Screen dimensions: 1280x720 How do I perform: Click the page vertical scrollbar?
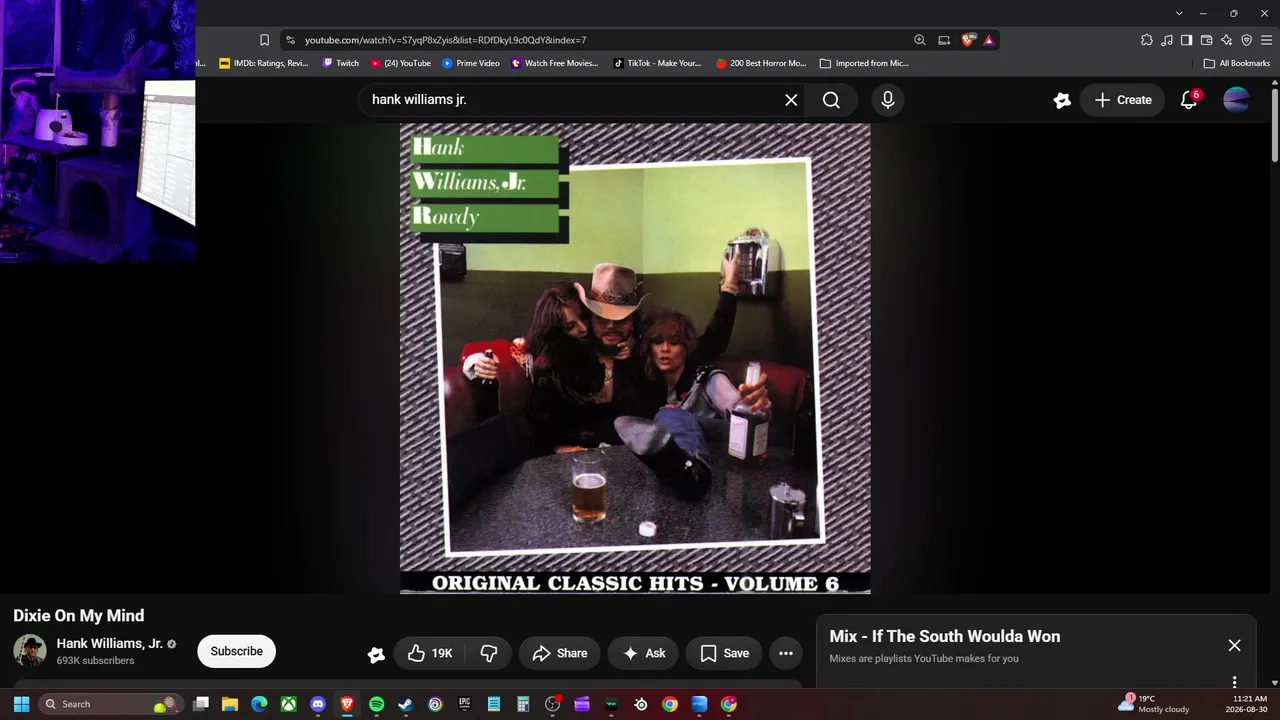(1275, 125)
